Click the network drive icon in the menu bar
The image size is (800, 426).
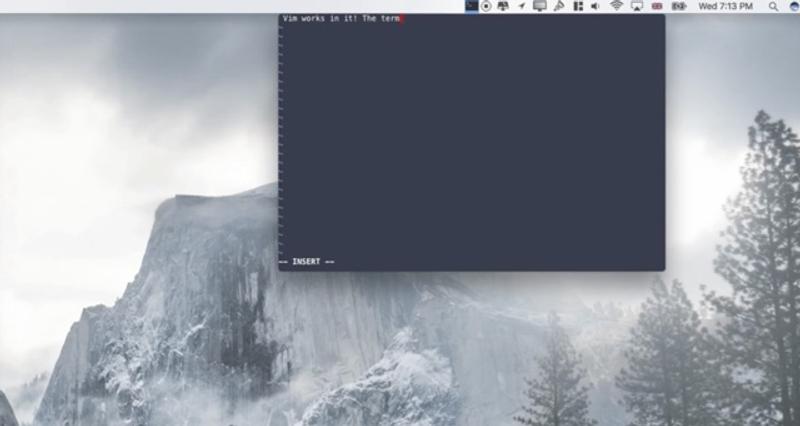tap(503, 6)
